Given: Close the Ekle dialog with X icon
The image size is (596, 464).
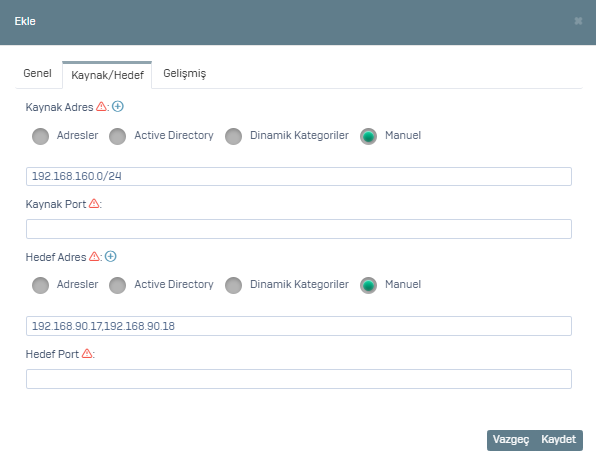Looking at the screenshot, I should (578, 21).
